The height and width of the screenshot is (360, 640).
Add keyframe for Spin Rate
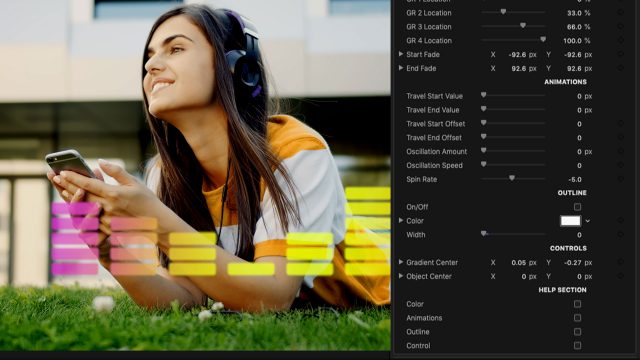pyautogui.click(x=620, y=180)
